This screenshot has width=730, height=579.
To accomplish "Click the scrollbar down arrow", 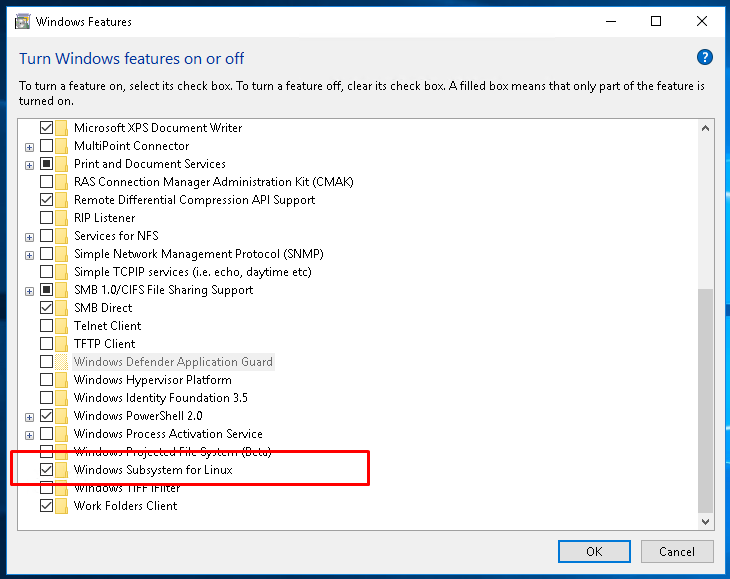I will click(705, 522).
